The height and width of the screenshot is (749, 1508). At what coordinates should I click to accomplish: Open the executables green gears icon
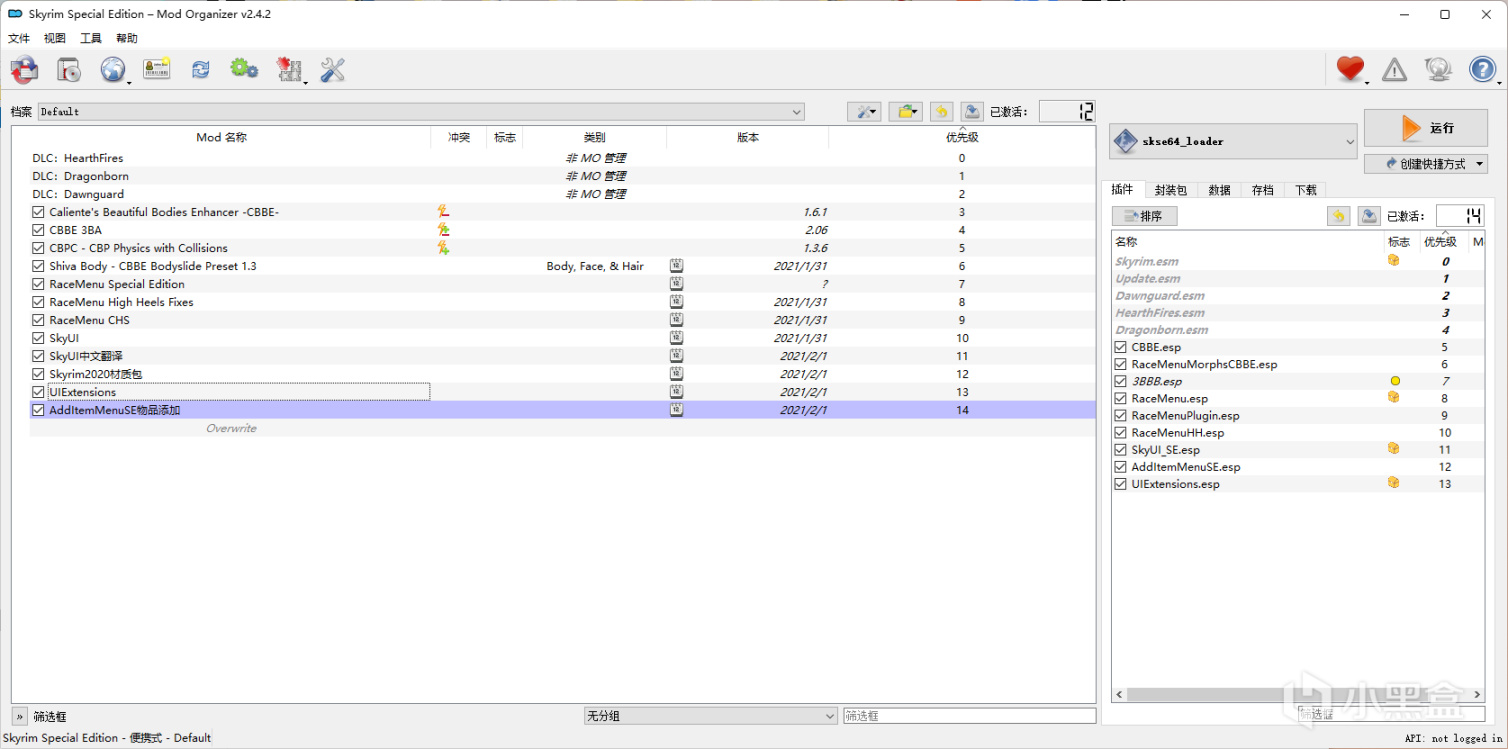pos(244,69)
